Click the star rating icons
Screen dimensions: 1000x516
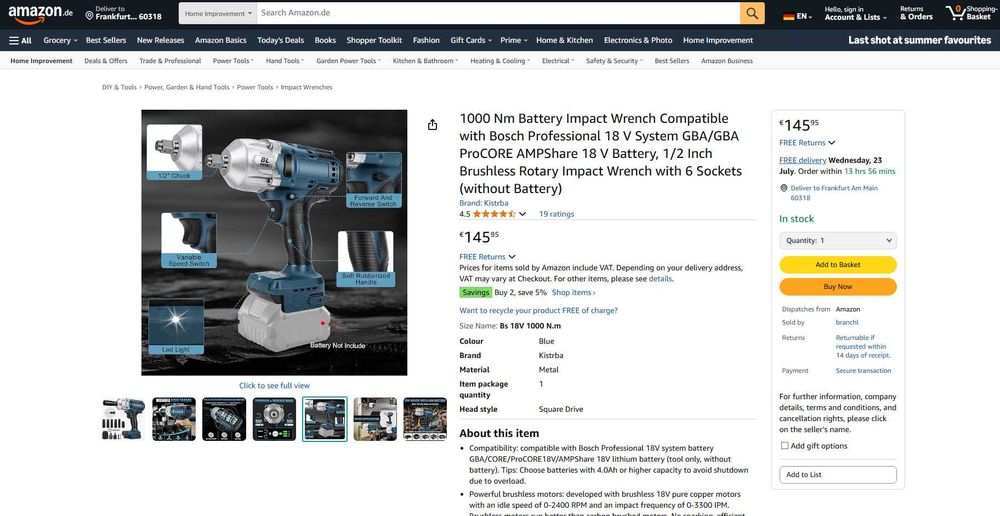[x=494, y=214]
